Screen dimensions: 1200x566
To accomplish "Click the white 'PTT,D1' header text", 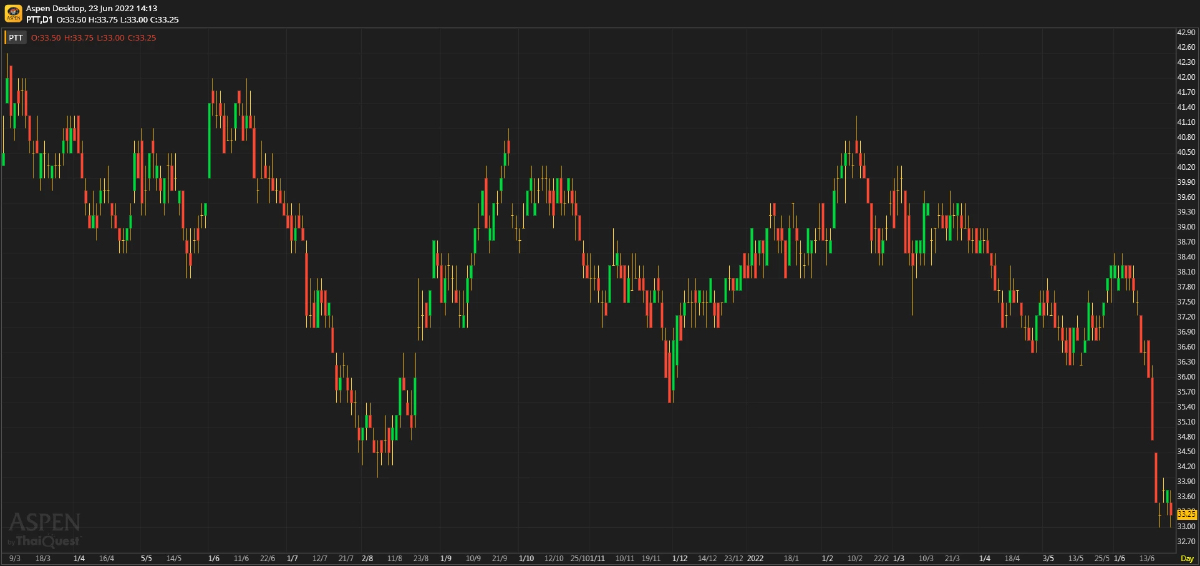I will (40, 19).
